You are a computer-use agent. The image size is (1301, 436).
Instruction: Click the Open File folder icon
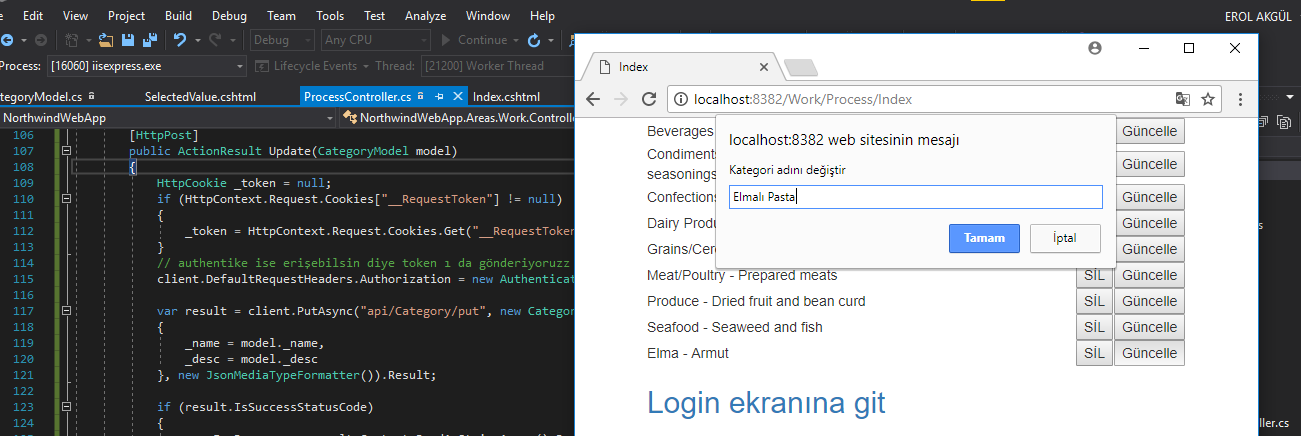point(106,41)
